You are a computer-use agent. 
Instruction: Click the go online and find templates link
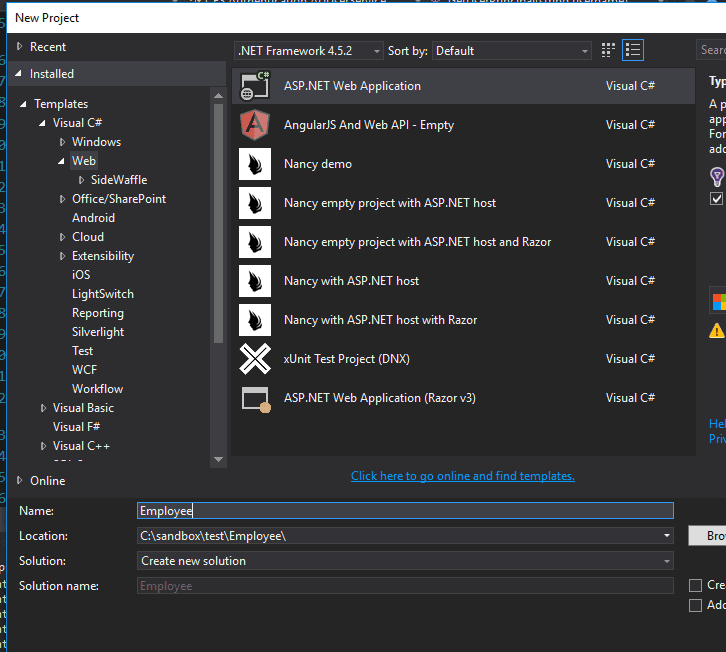coord(462,476)
